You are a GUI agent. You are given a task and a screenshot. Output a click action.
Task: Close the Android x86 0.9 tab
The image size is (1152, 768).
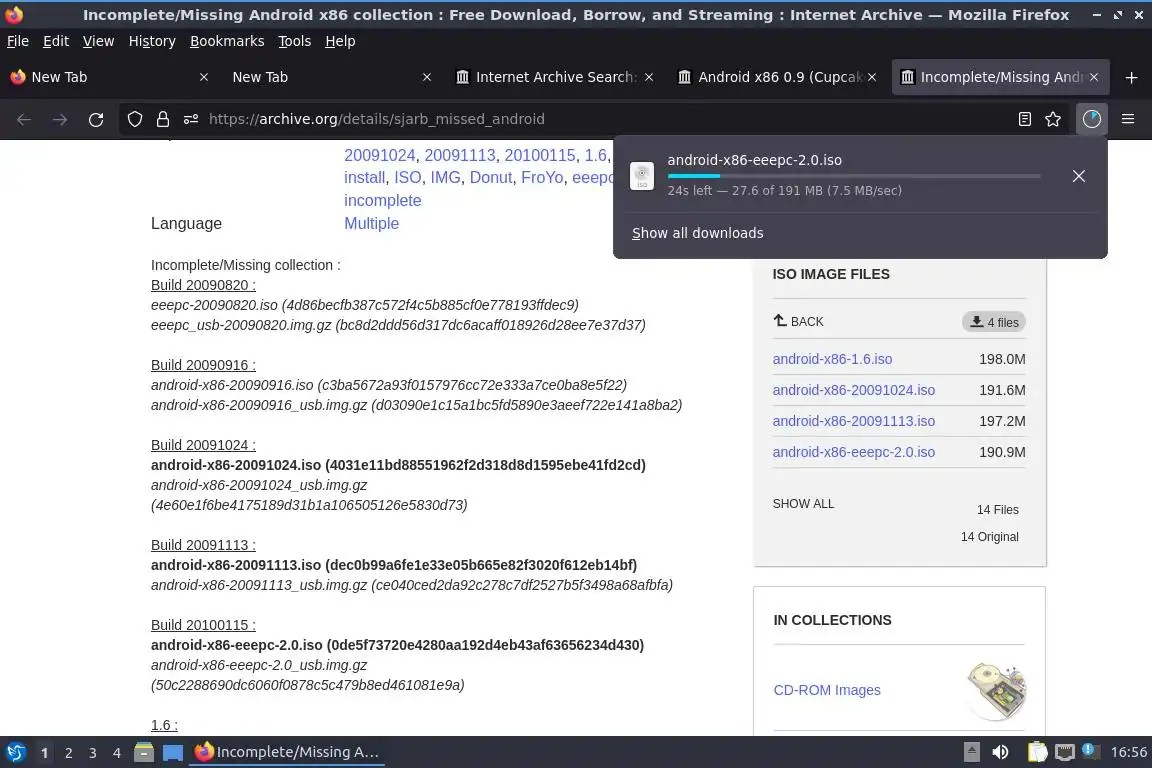871,77
